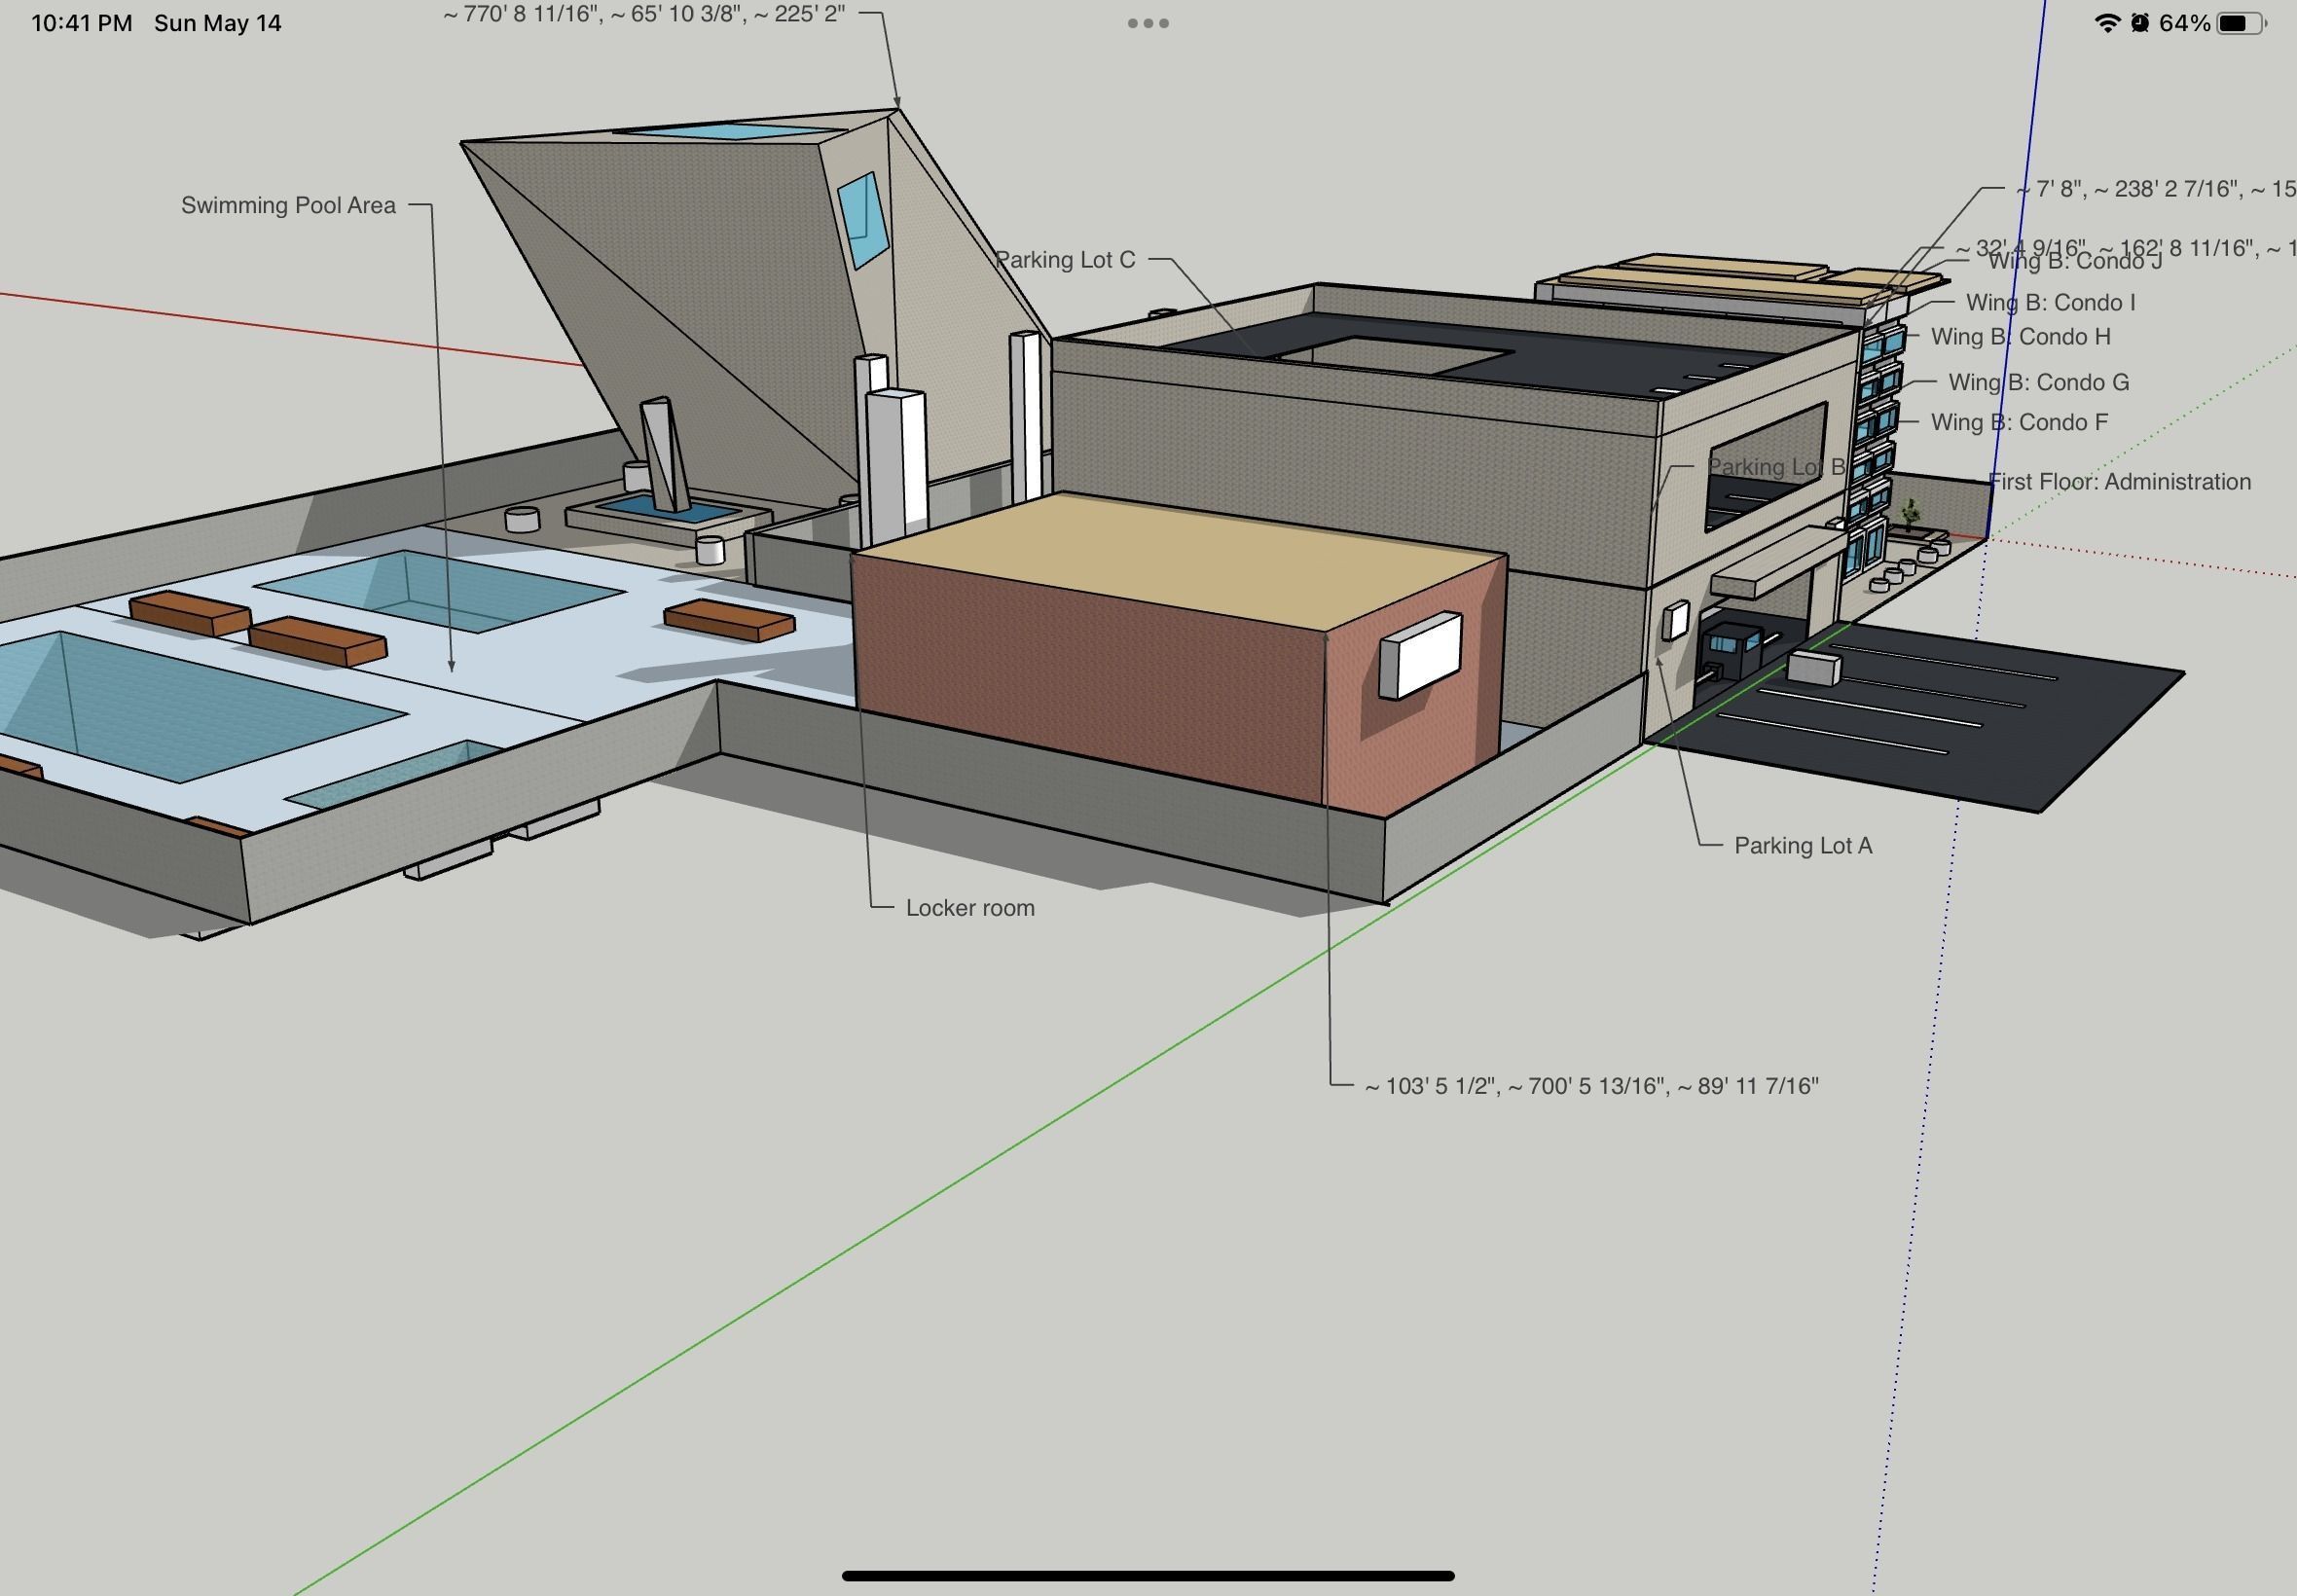
Task: Select the "Parking Lot C" label
Action: pyautogui.click(x=1065, y=260)
